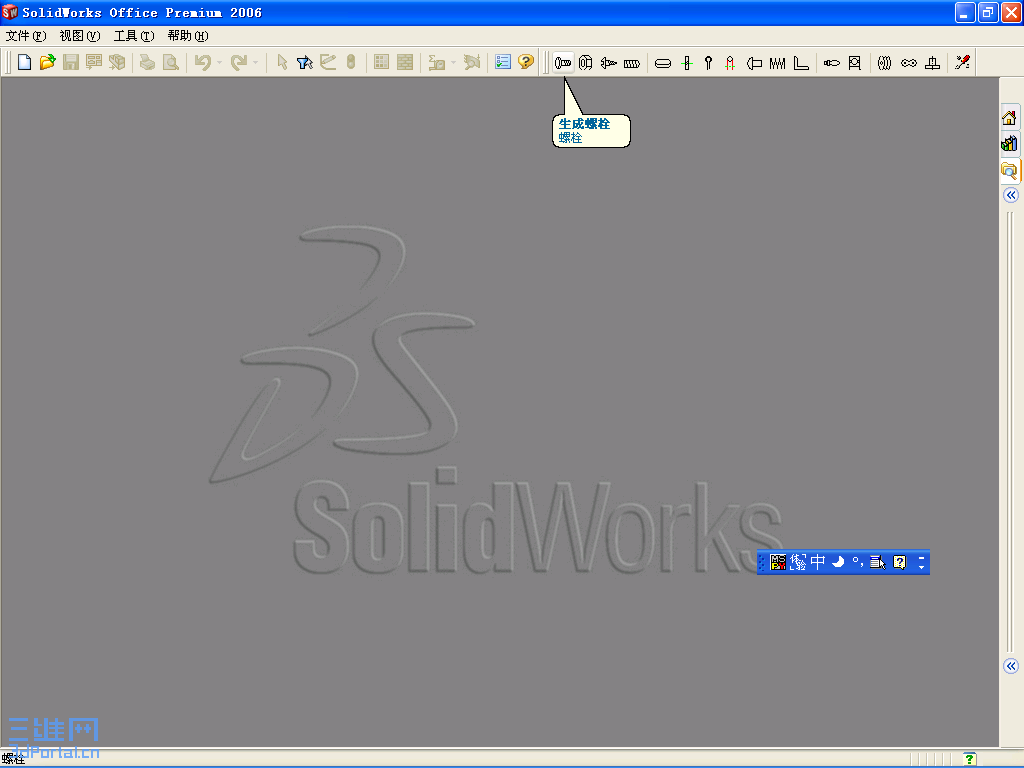Click the rivet icon
Image resolution: width=1024 pixels, height=768 pixels.
754,63
